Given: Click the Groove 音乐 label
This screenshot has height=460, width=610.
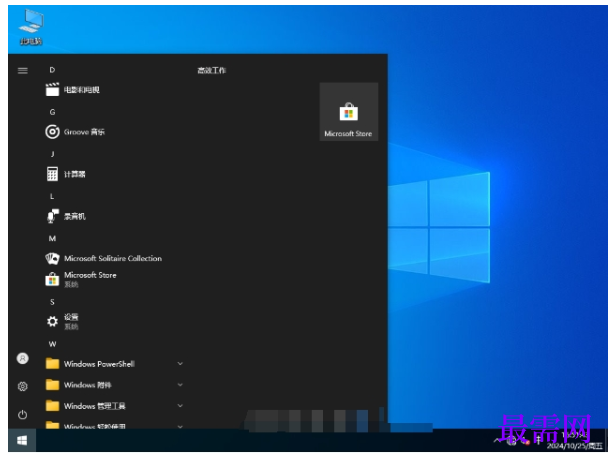Looking at the screenshot, I should pyautogui.click(x=84, y=132).
